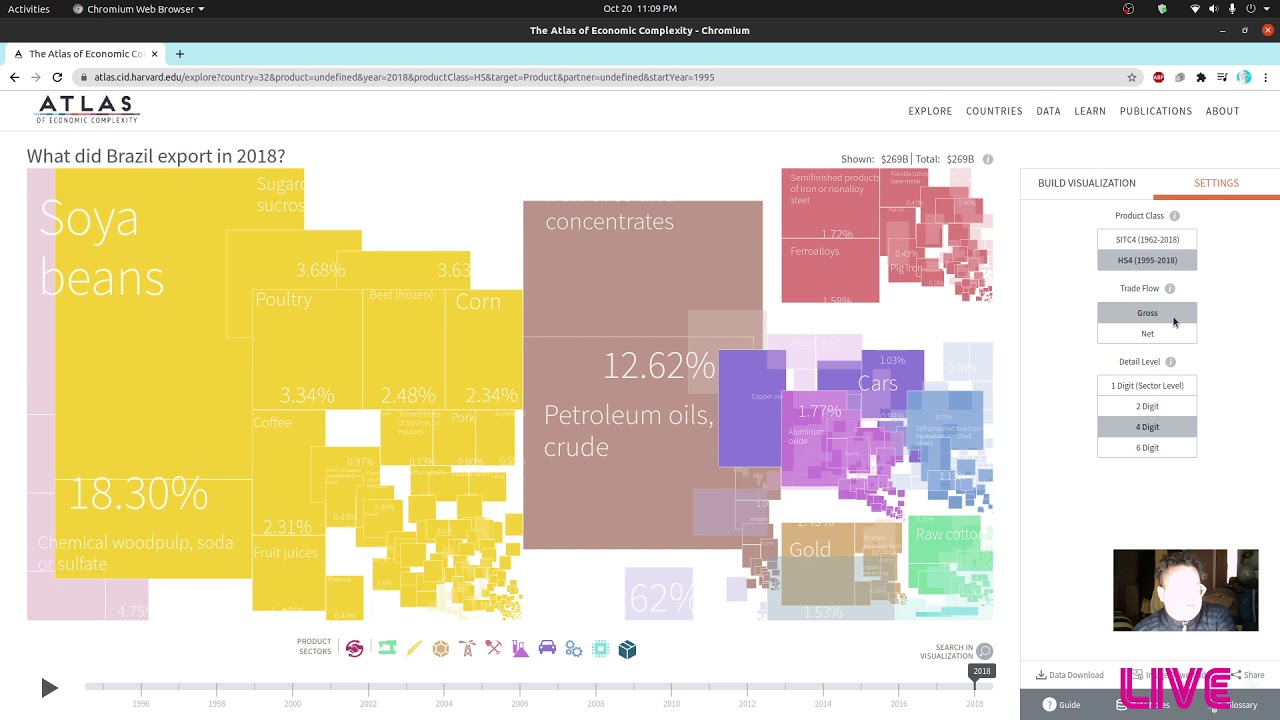Open the Countries menu
The image size is (1280, 720).
pos(994,111)
